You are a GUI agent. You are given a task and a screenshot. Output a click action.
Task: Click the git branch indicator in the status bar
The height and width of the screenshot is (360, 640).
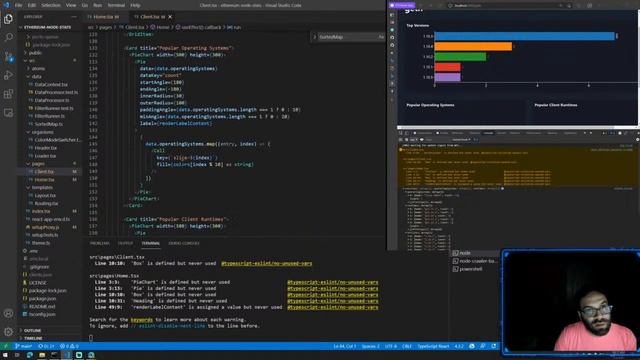[x=23, y=346]
